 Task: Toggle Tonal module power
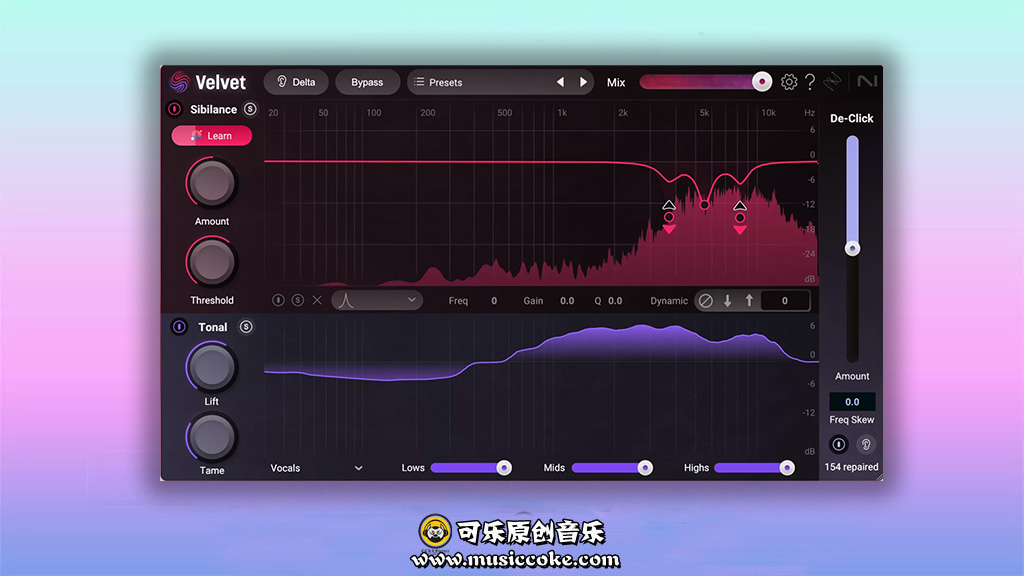pos(179,327)
